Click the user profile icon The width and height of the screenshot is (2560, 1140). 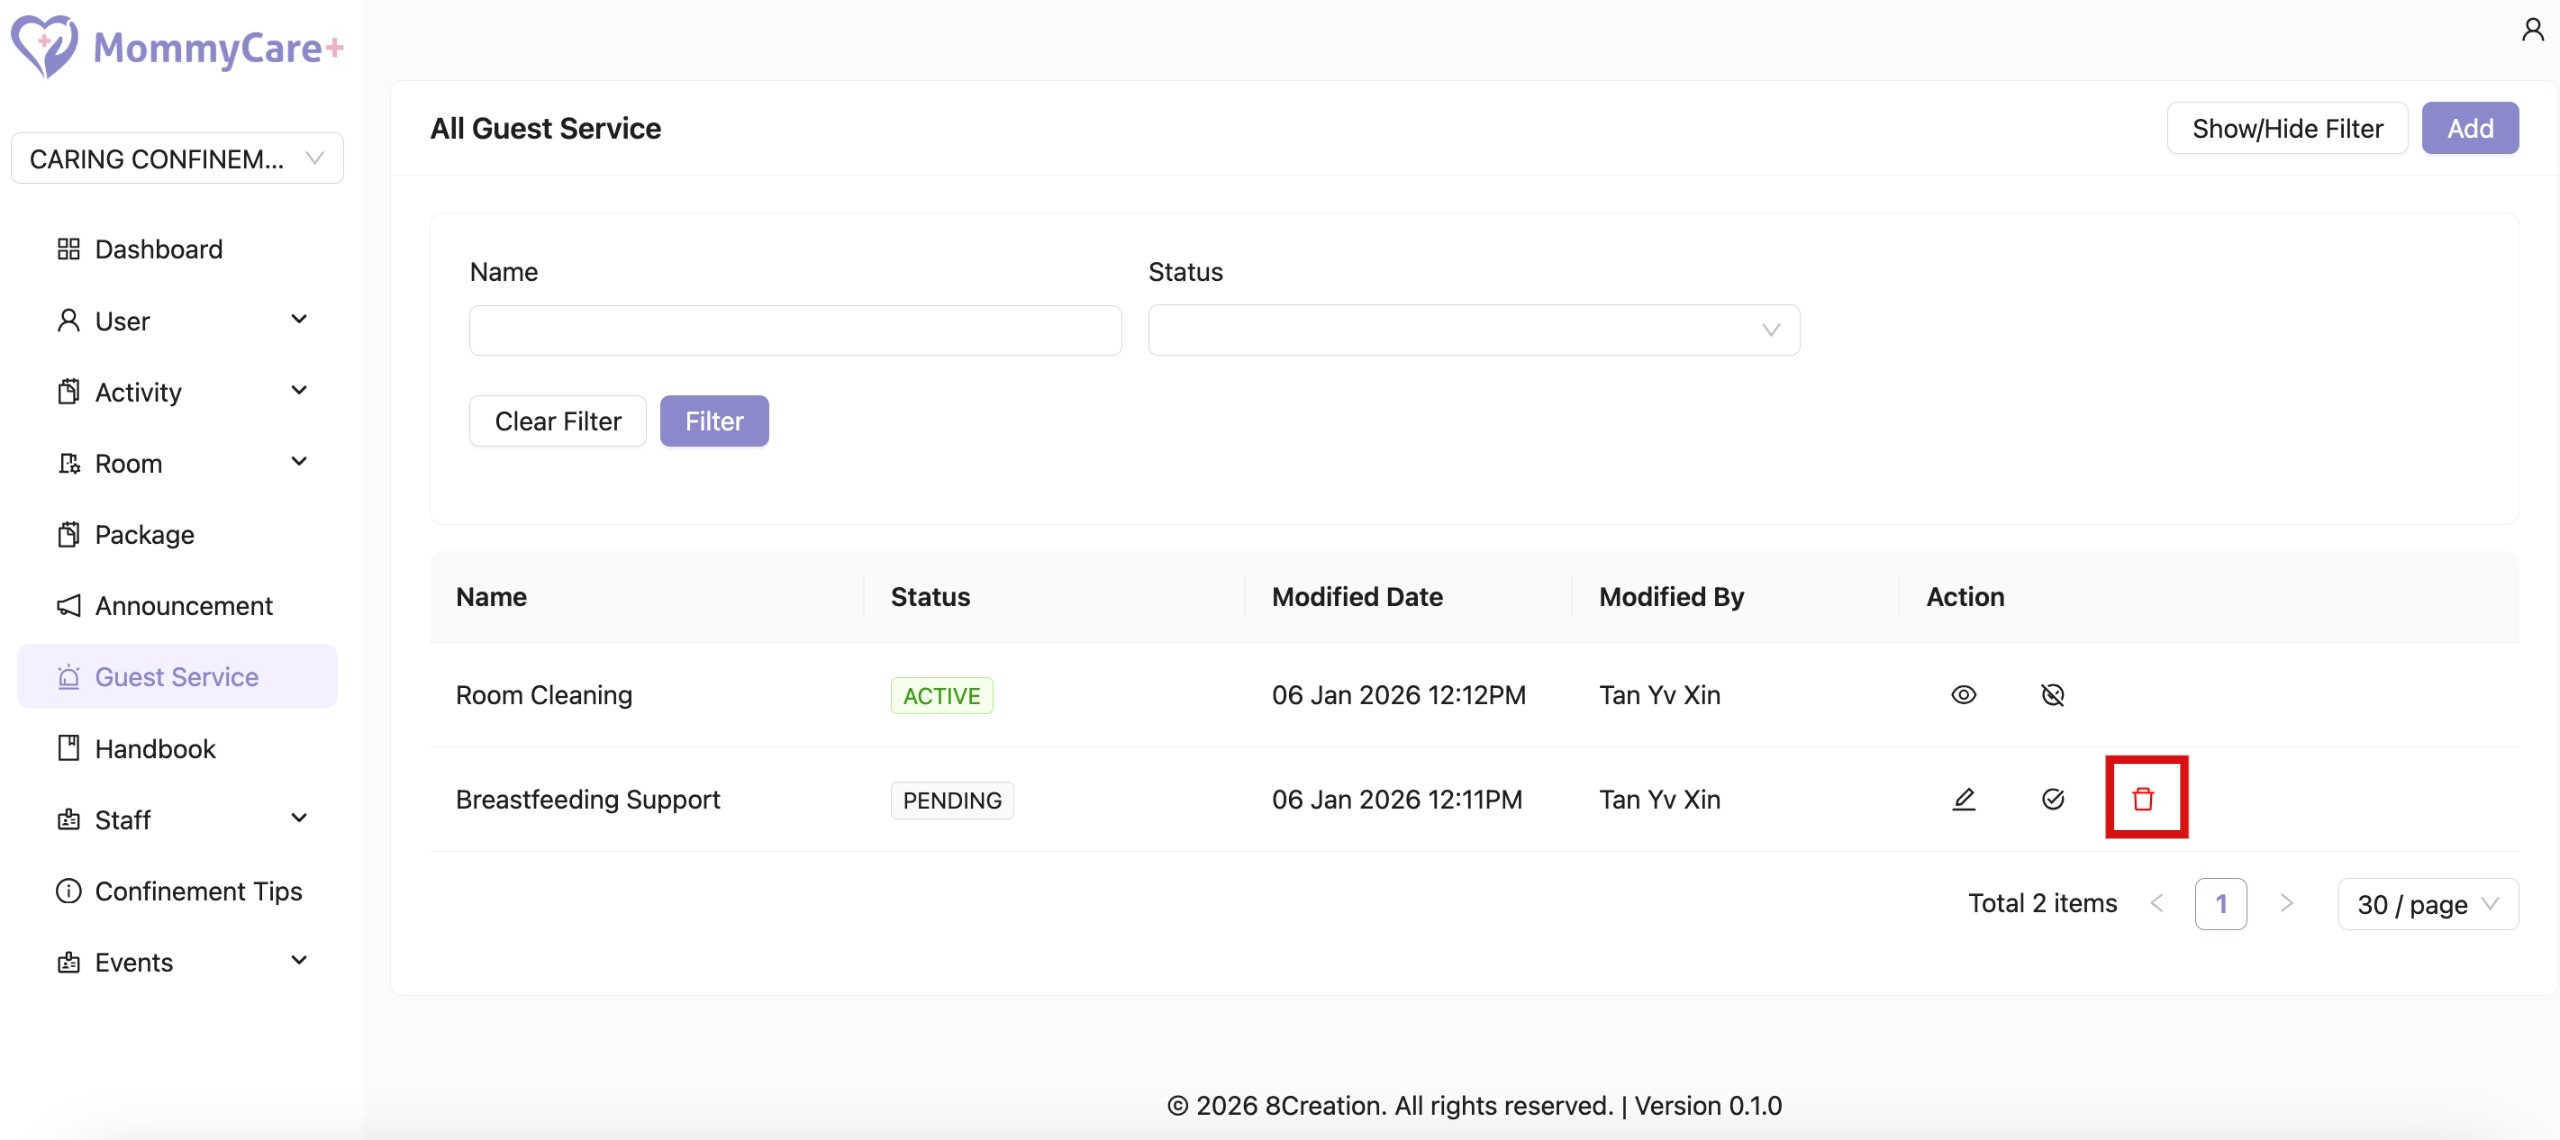(x=2532, y=30)
